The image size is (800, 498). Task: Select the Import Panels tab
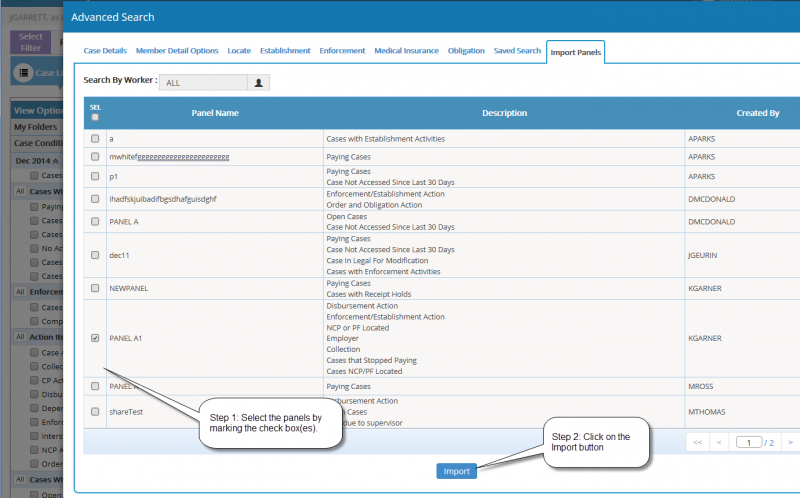(576, 52)
